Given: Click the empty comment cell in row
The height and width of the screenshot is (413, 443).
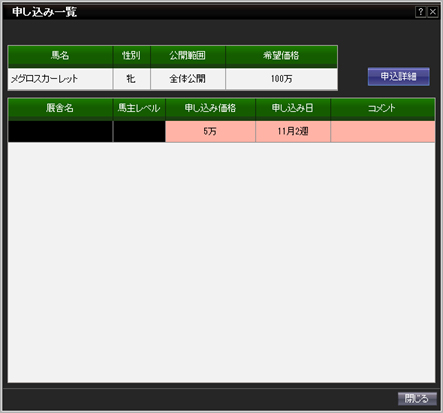Looking at the screenshot, I should pos(383,131).
